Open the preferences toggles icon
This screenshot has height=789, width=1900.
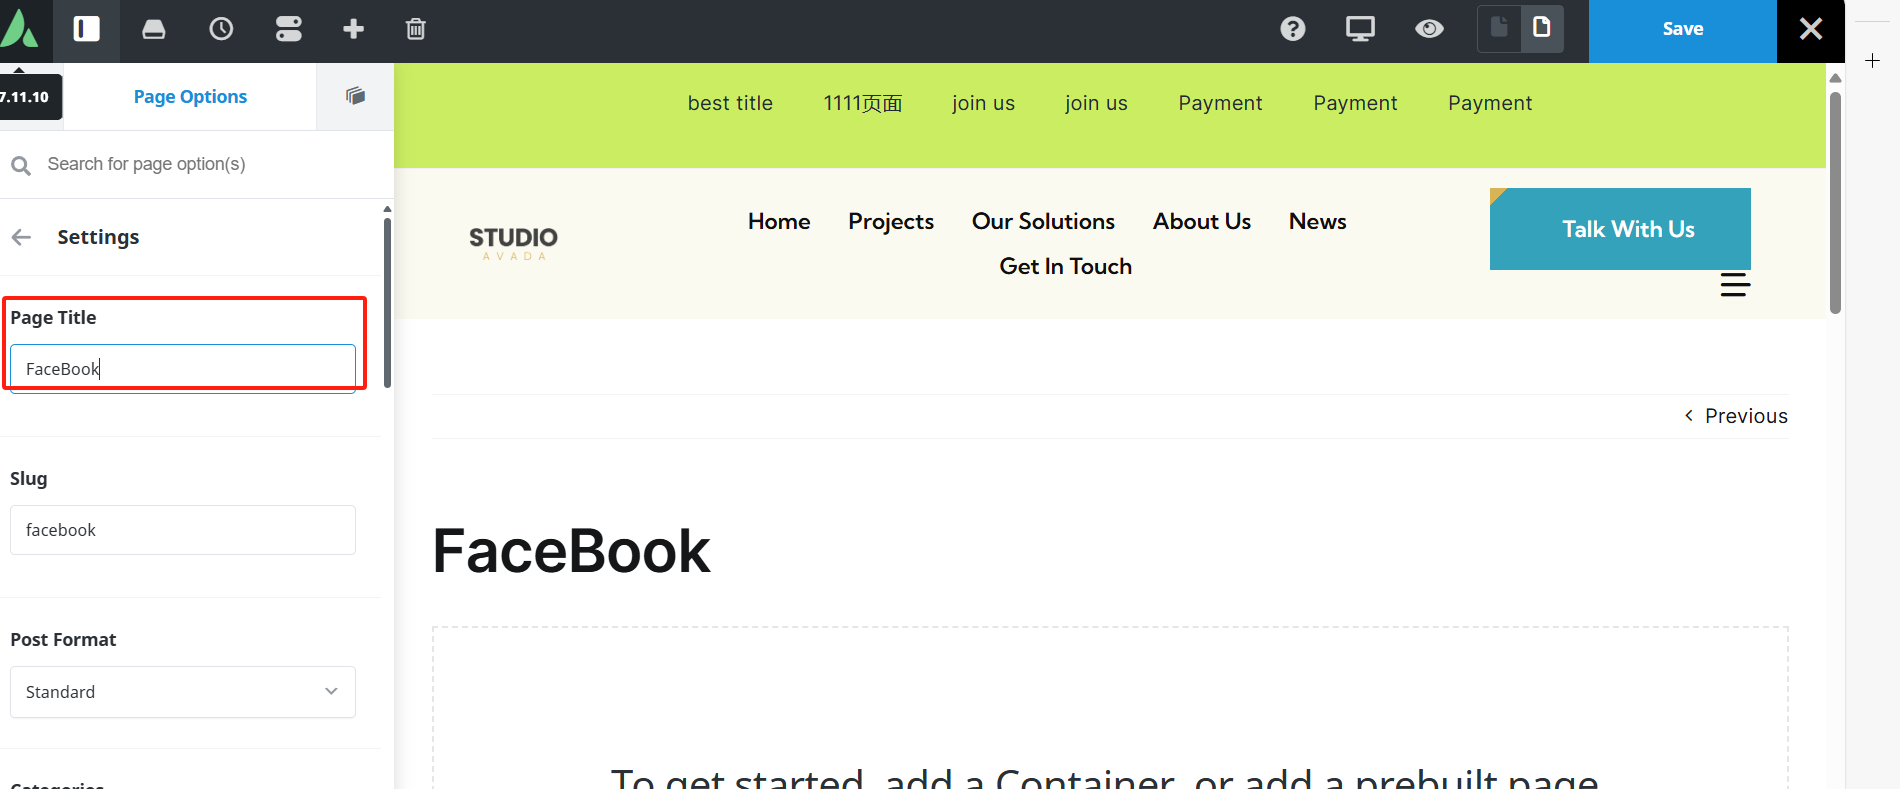288,29
